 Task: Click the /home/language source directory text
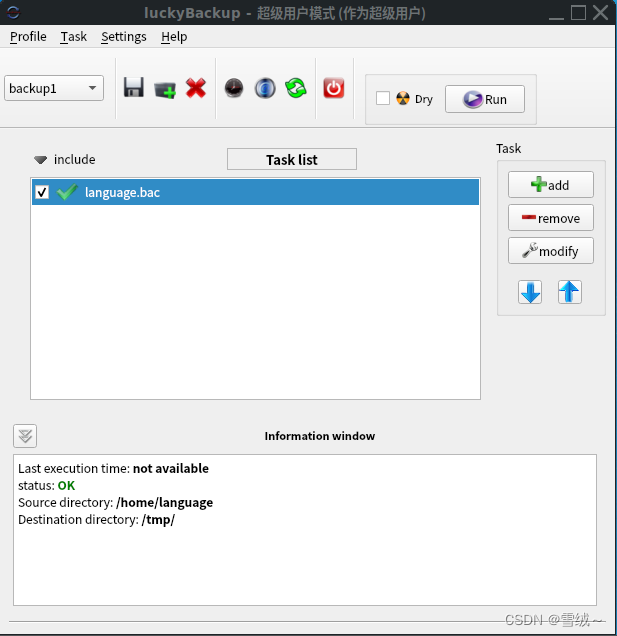pos(164,503)
